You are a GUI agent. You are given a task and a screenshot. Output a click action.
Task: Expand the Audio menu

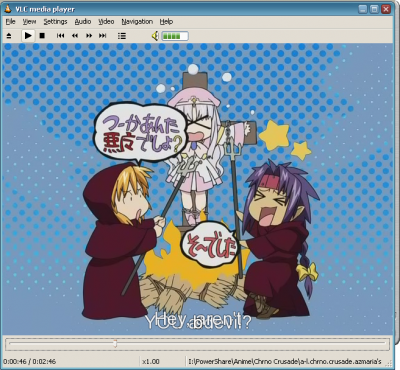click(x=83, y=22)
